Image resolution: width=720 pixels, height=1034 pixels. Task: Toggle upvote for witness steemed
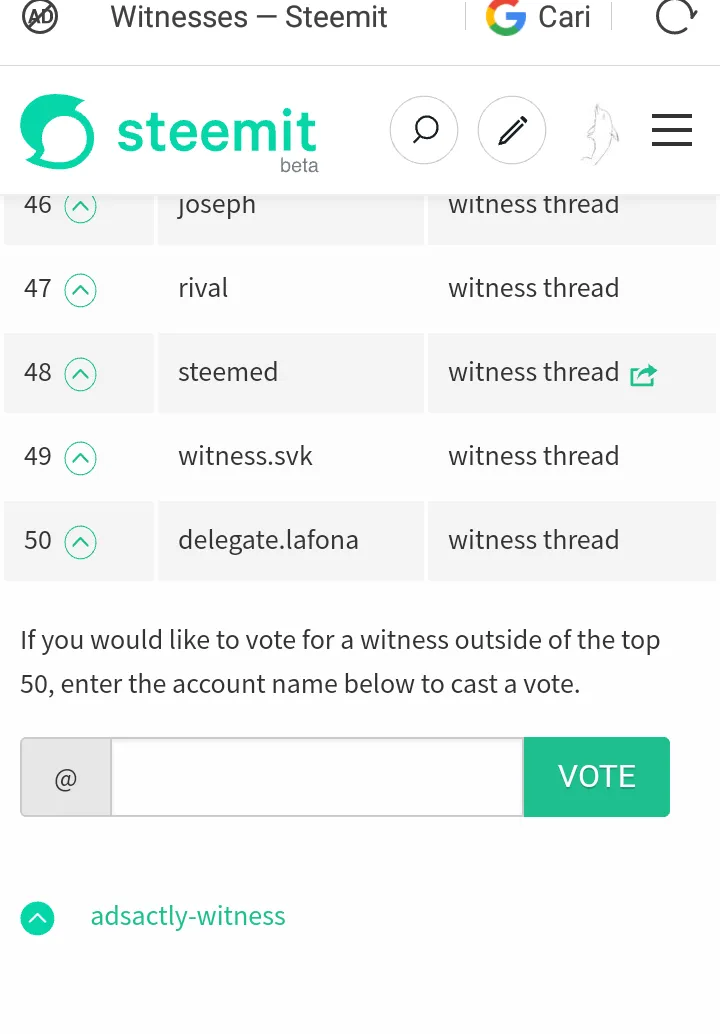coord(80,374)
